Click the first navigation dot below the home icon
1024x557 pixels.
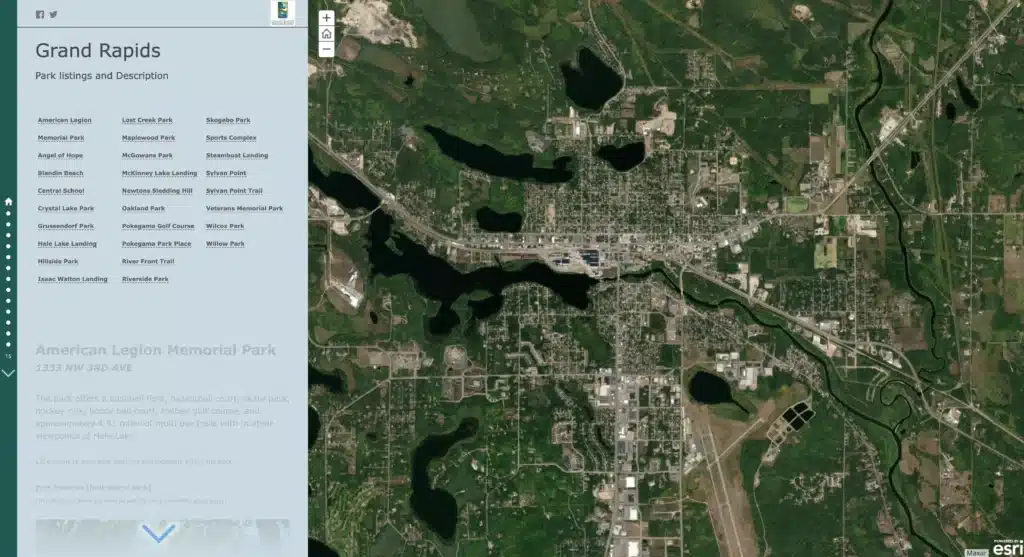coord(9,213)
